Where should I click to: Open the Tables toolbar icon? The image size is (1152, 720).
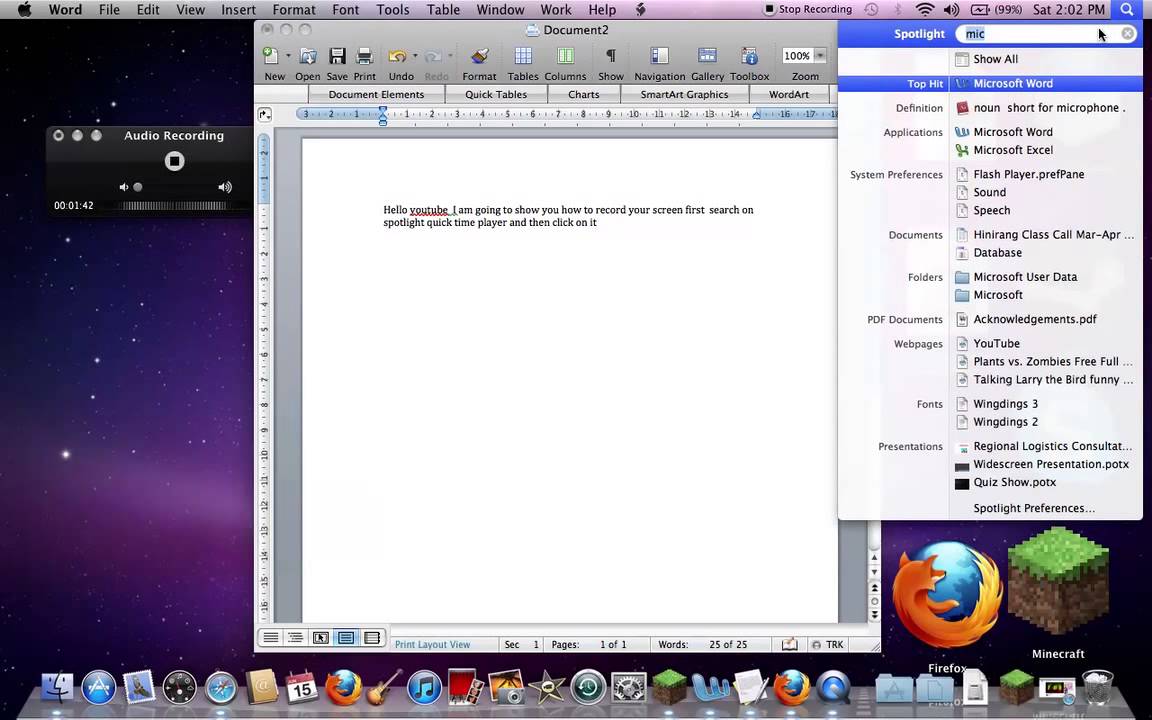click(523, 57)
